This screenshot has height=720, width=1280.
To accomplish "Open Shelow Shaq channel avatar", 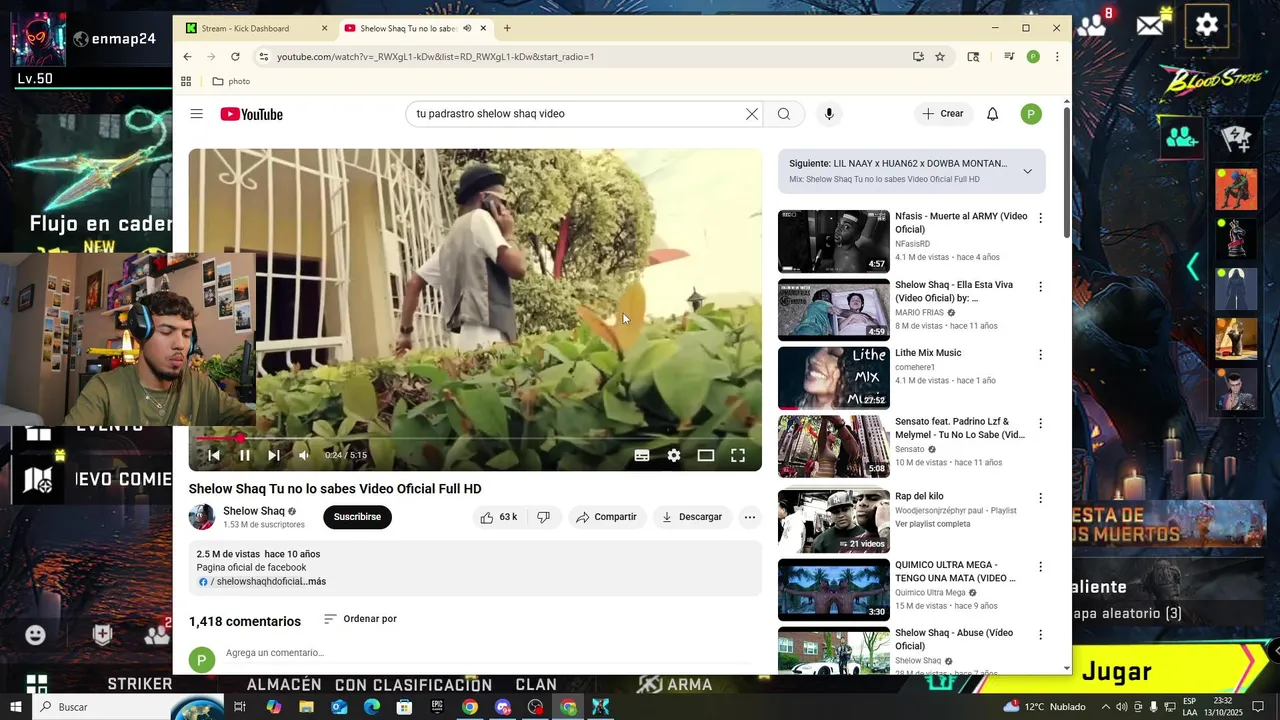I will tap(202, 517).
